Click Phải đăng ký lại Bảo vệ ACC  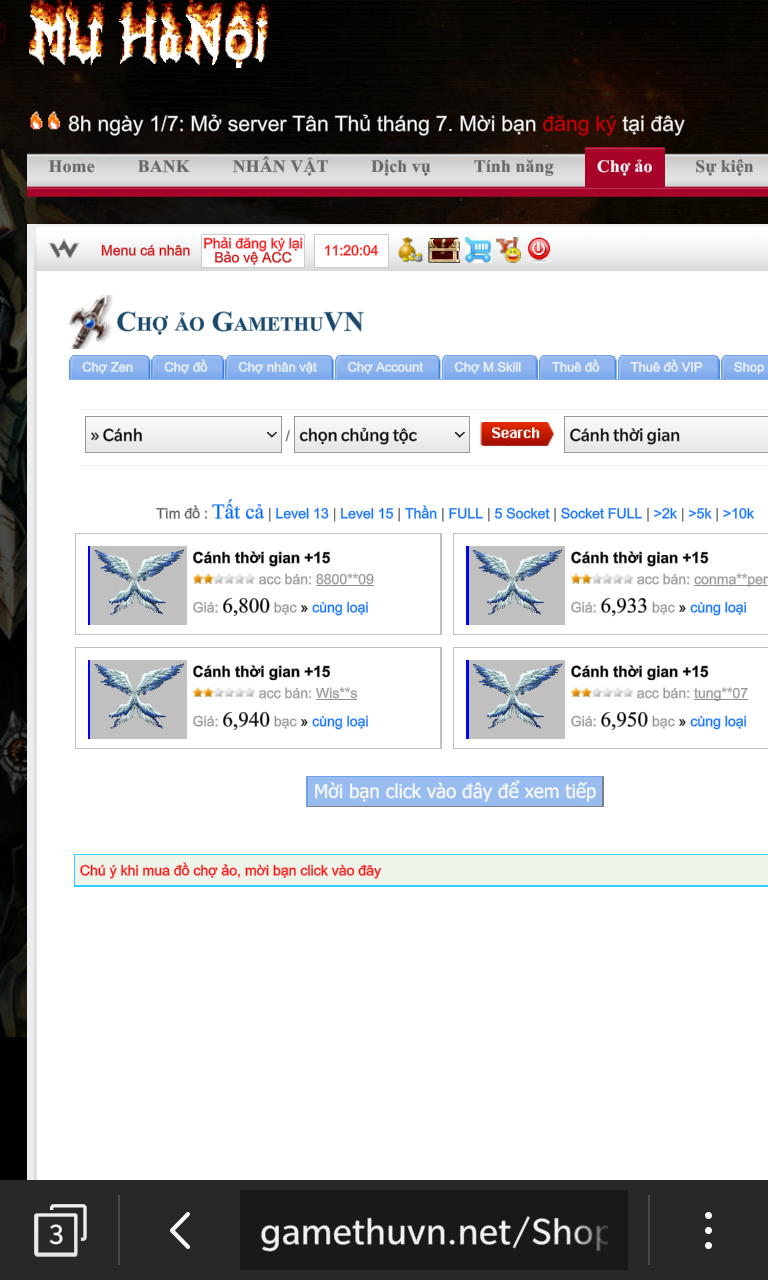[253, 251]
